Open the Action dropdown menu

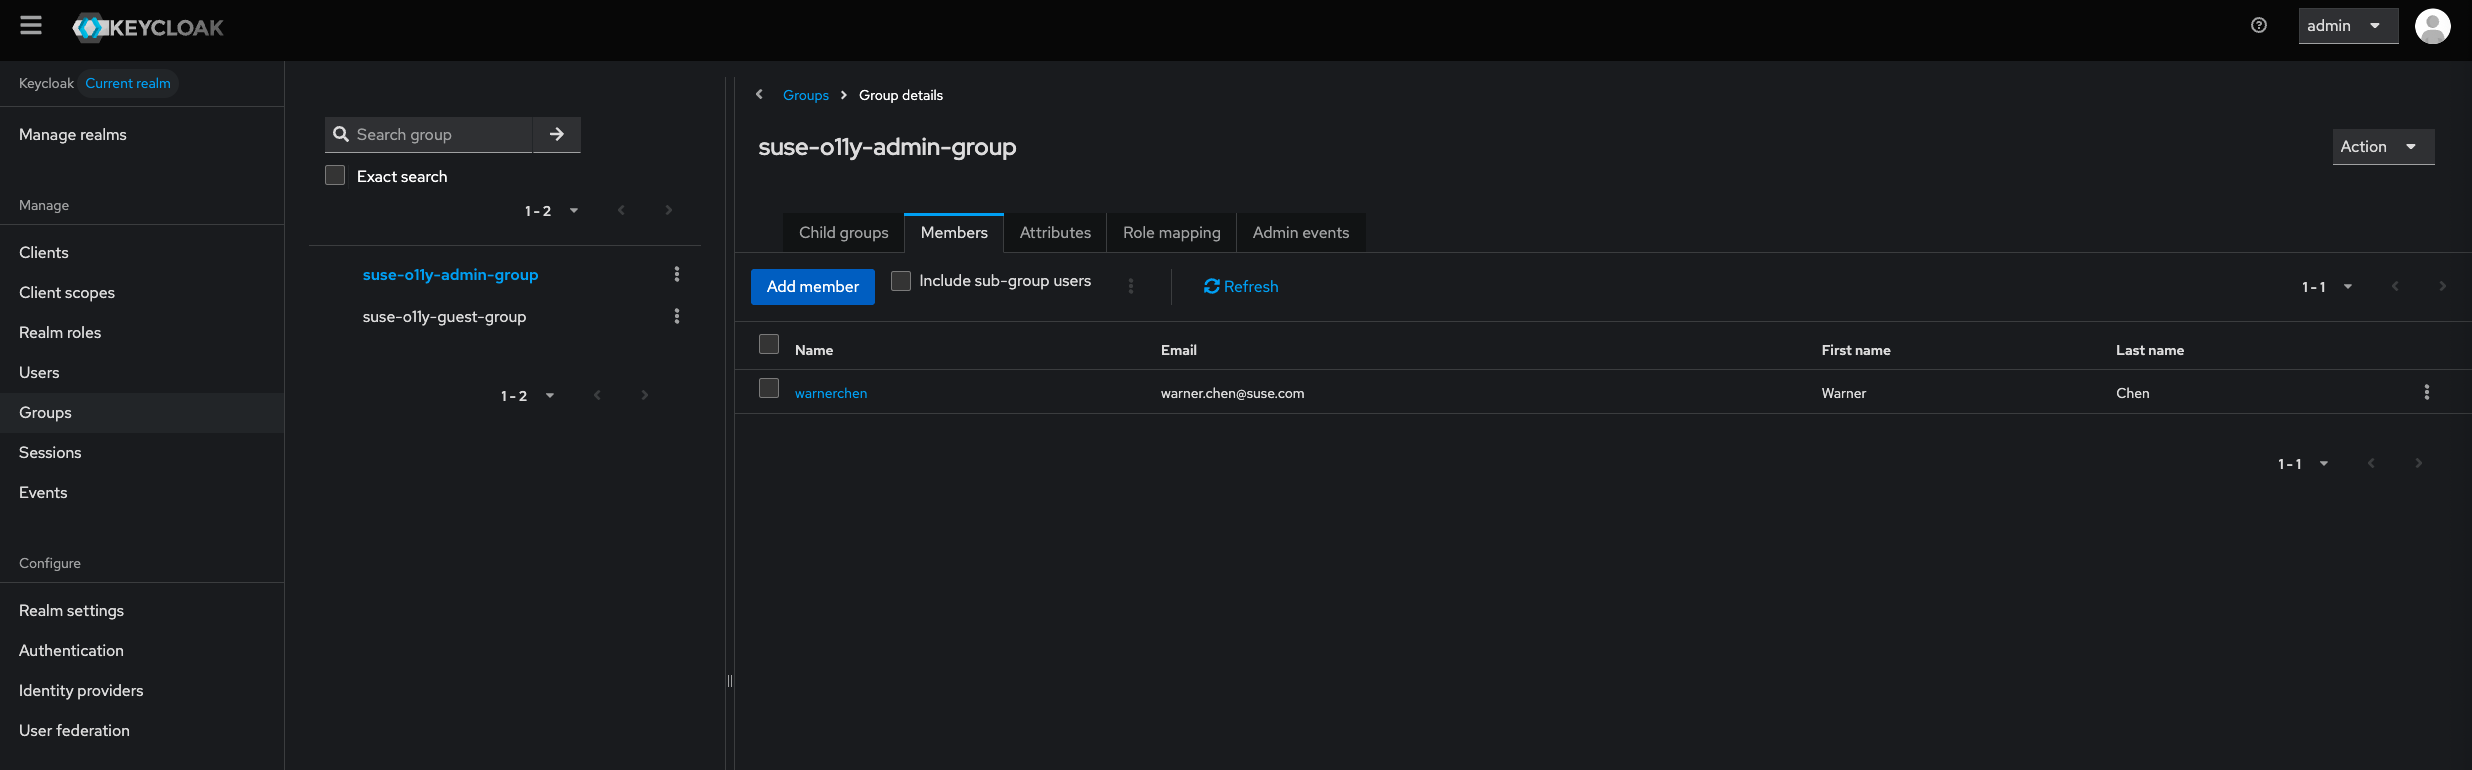pos(2382,147)
